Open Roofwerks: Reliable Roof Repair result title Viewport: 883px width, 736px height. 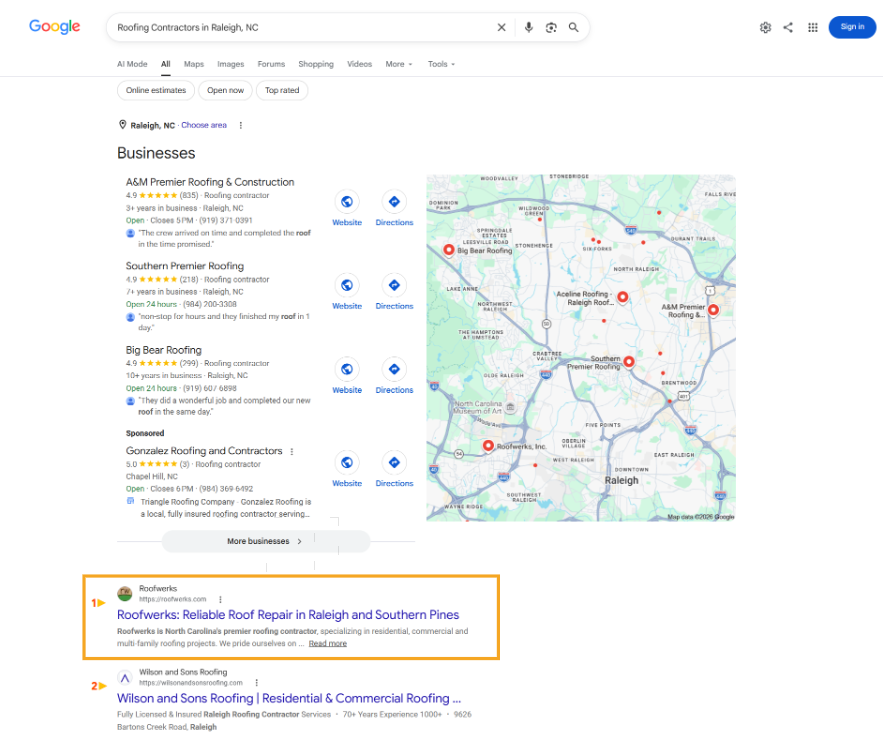(288, 615)
